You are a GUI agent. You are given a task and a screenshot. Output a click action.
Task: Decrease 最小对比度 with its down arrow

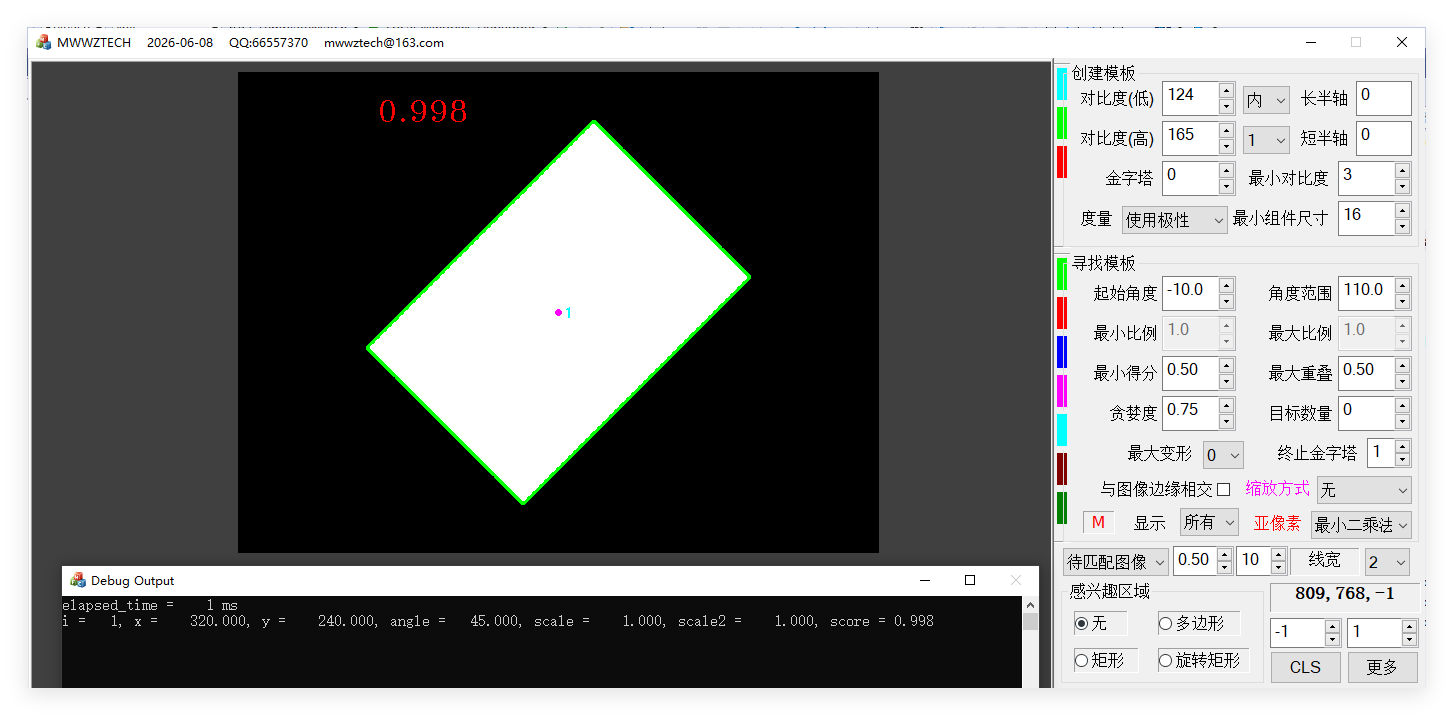(1402, 186)
